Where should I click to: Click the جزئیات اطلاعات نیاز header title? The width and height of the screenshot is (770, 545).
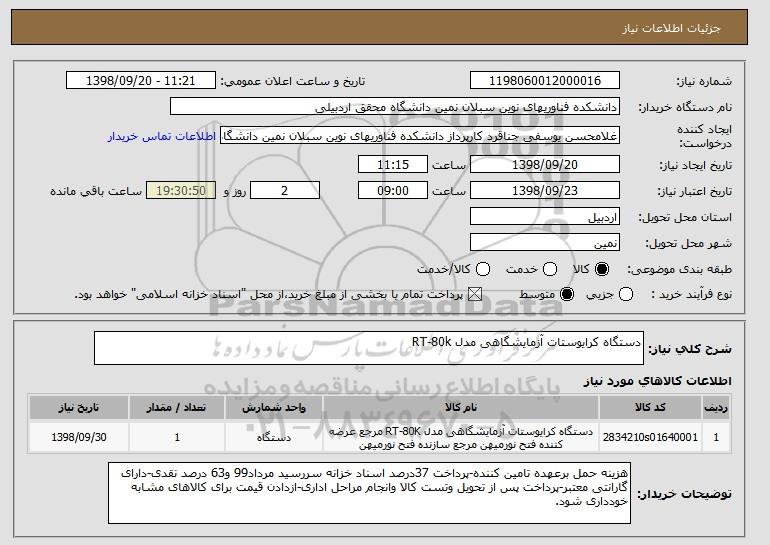671,28
